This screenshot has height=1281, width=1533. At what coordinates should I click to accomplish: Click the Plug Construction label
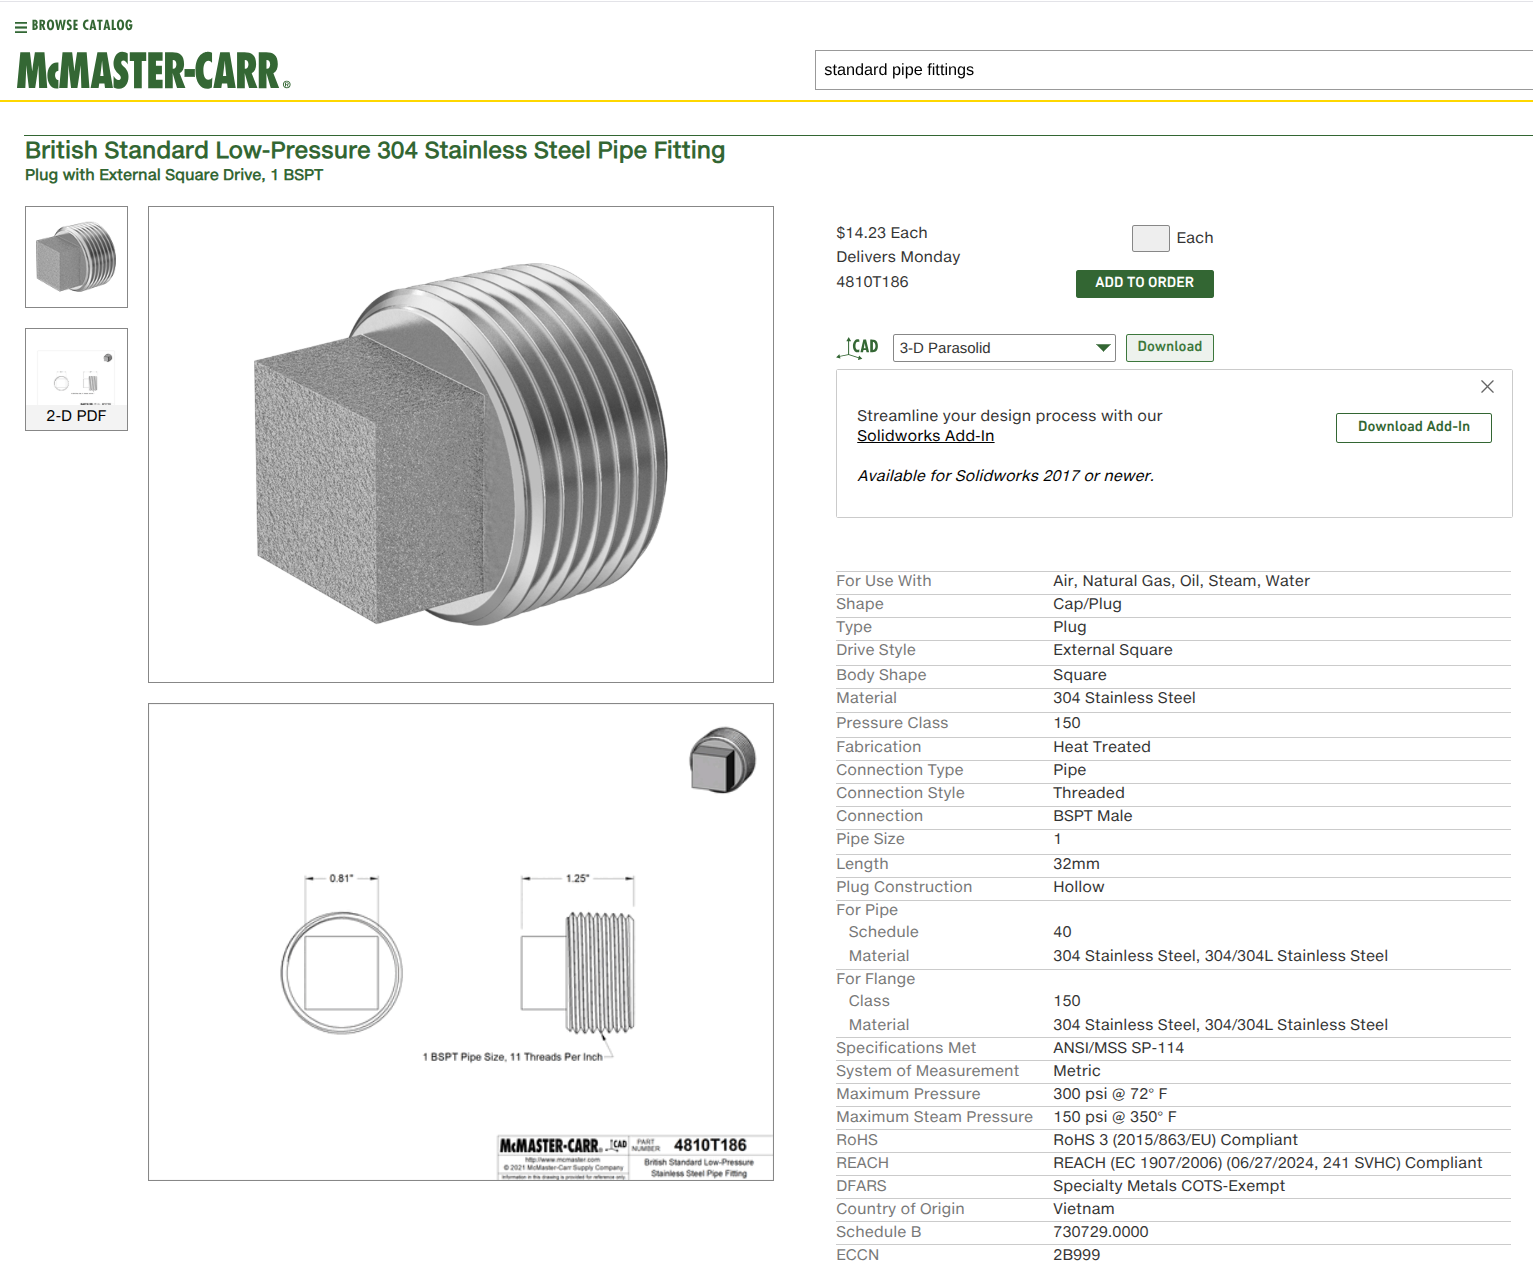pos(904,887)
